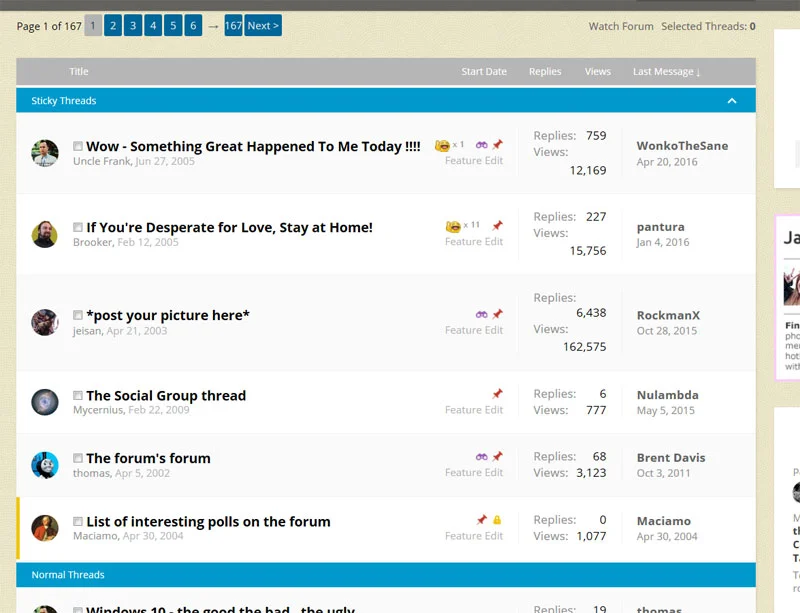Click laughing emoji on Desperate for Love thread
This screenshot has width=800, height=613.
point(453,226)
